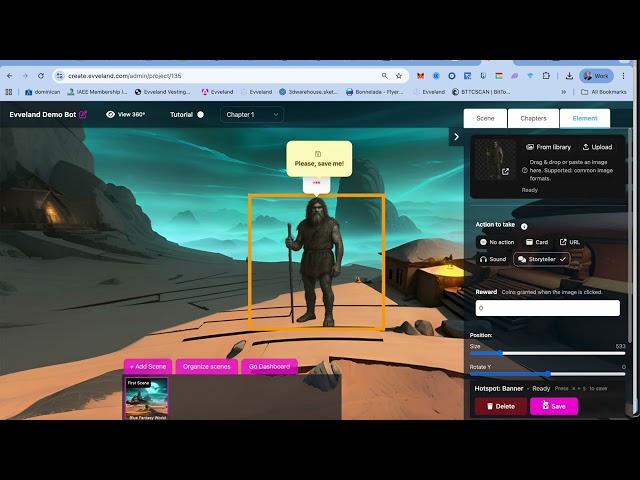Open the Chrome three-dot menu
Screen dimensions: 640x480
point(623,76)
